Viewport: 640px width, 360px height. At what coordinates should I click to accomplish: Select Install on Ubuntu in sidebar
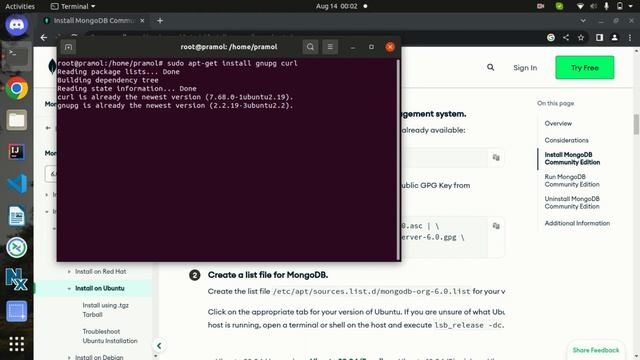pos(100,288)
